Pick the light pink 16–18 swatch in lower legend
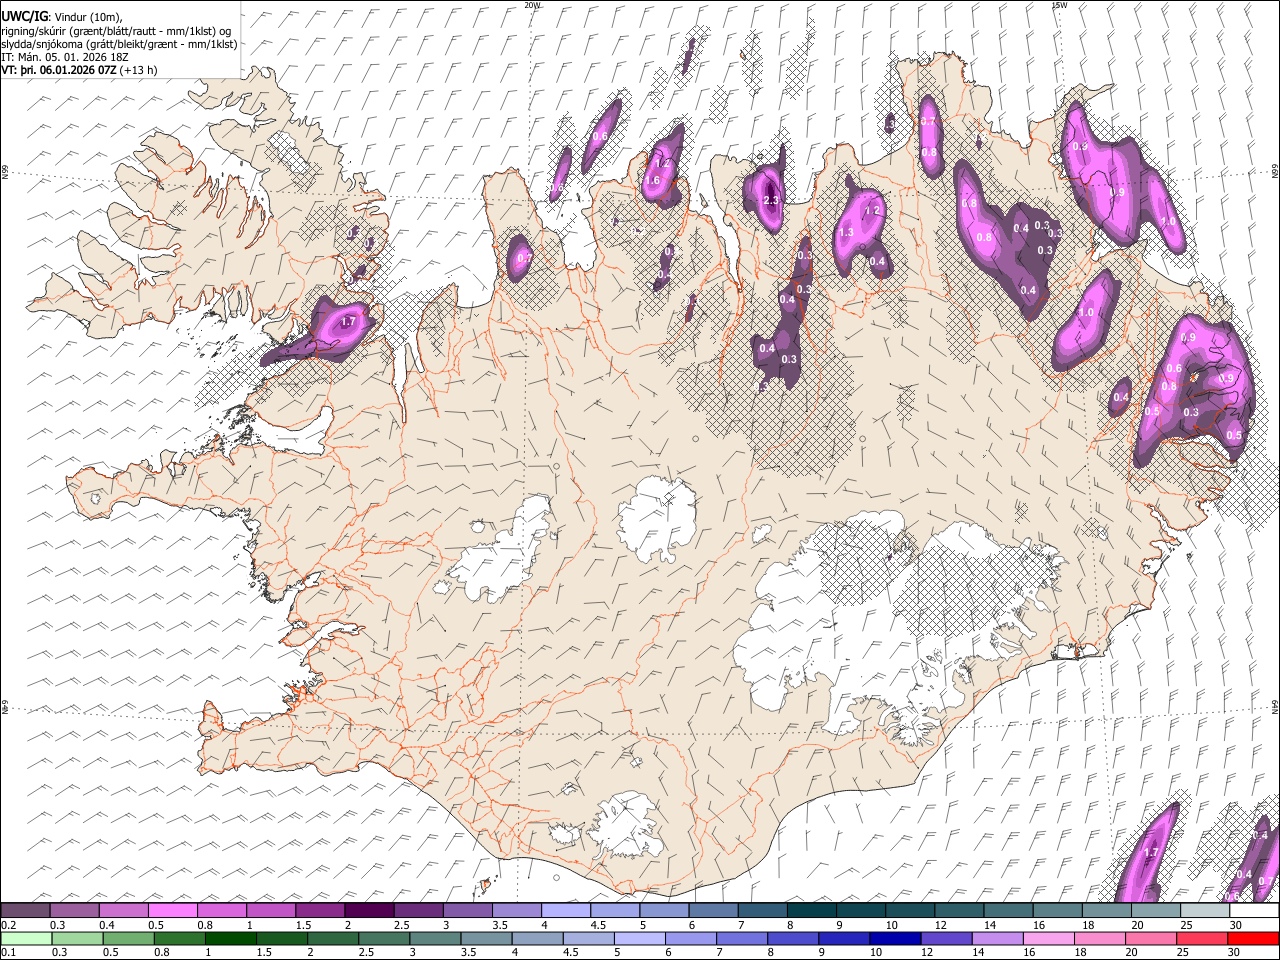Viewport: 1280px width, 960px height. (x=1049, y=938)
